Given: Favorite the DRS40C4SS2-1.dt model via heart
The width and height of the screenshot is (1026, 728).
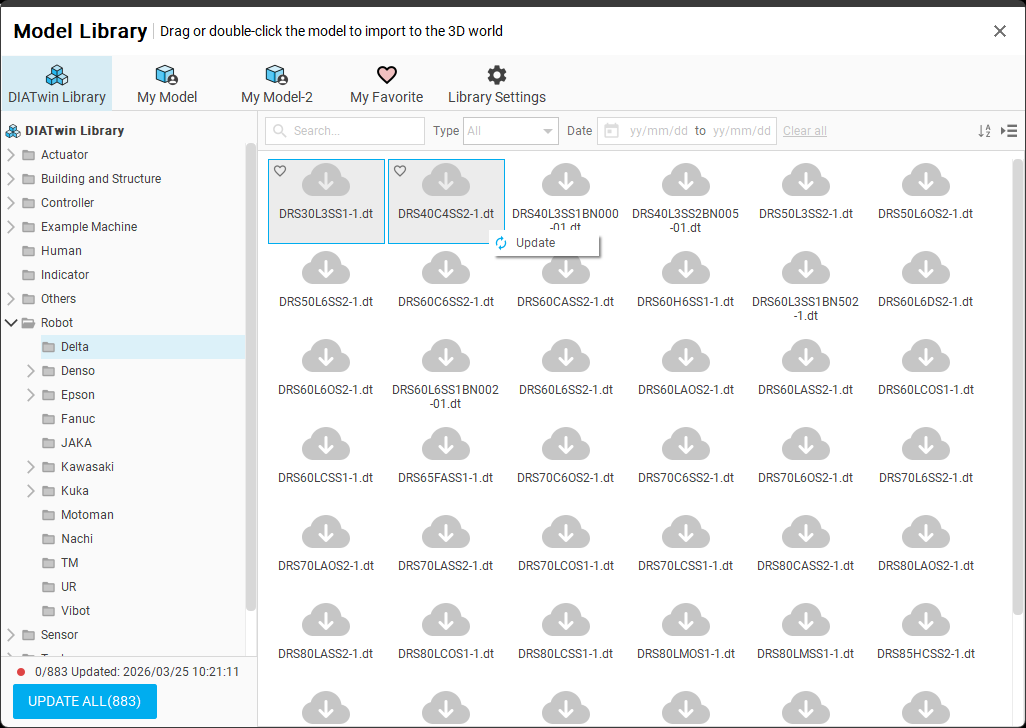Looking at the screenshot, I should click(x=400, y=171).
